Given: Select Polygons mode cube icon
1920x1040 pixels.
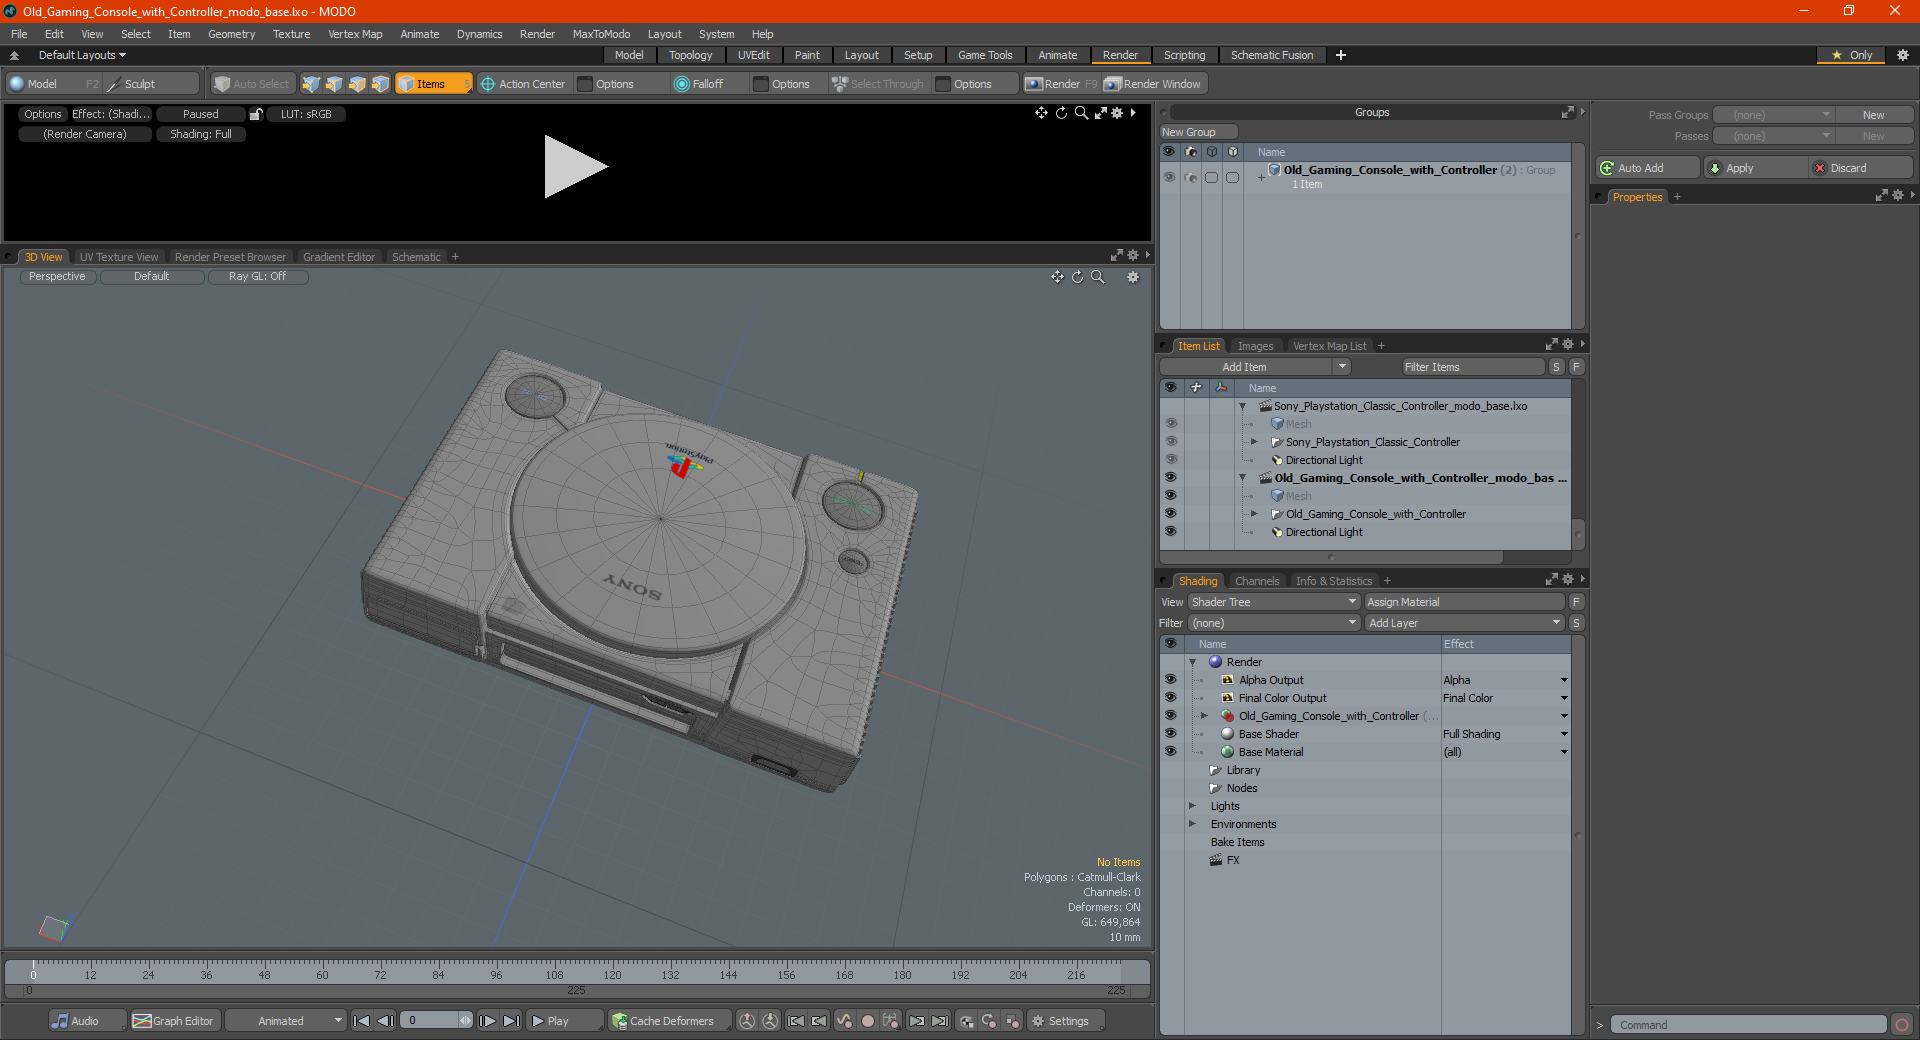Looking at the screenshot, I should 357,84.
